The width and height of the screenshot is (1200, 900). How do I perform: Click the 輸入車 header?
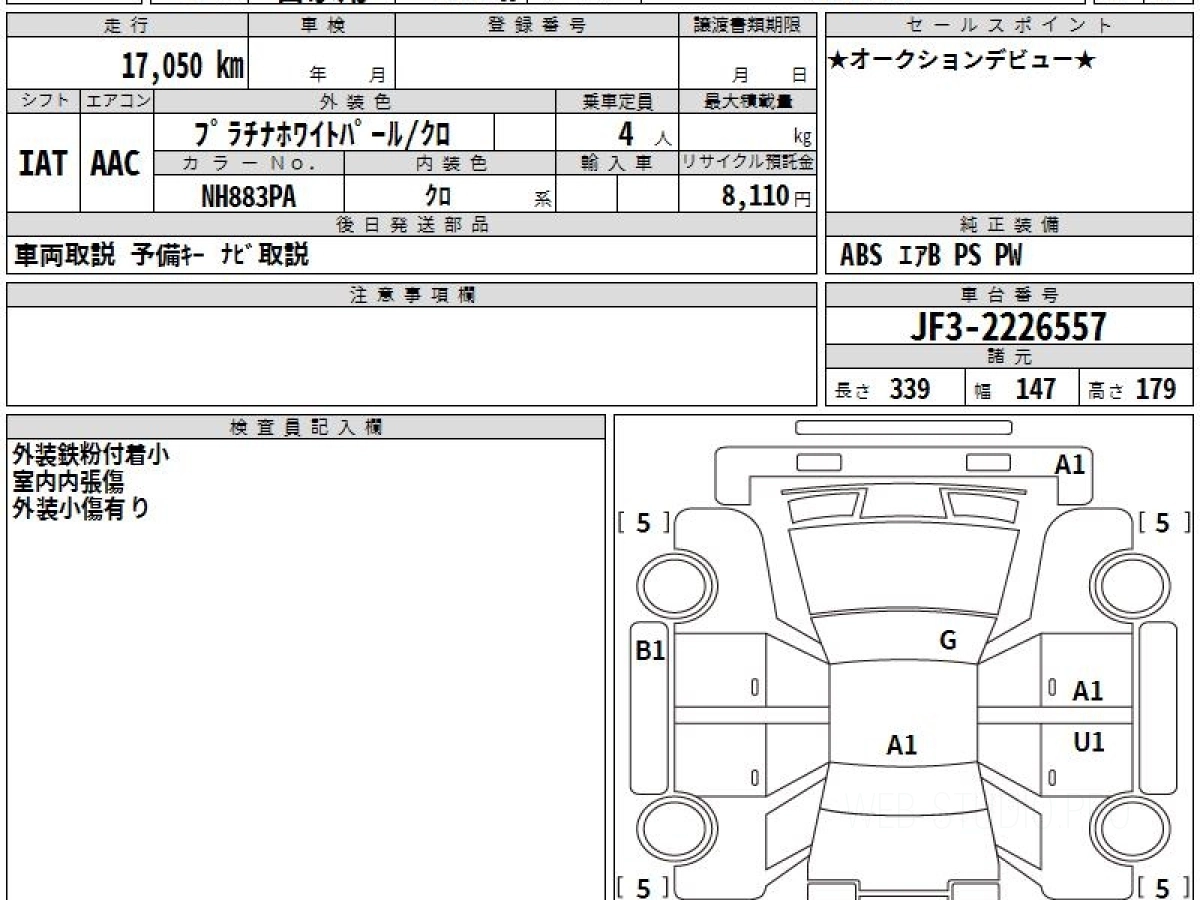point(617,164)
